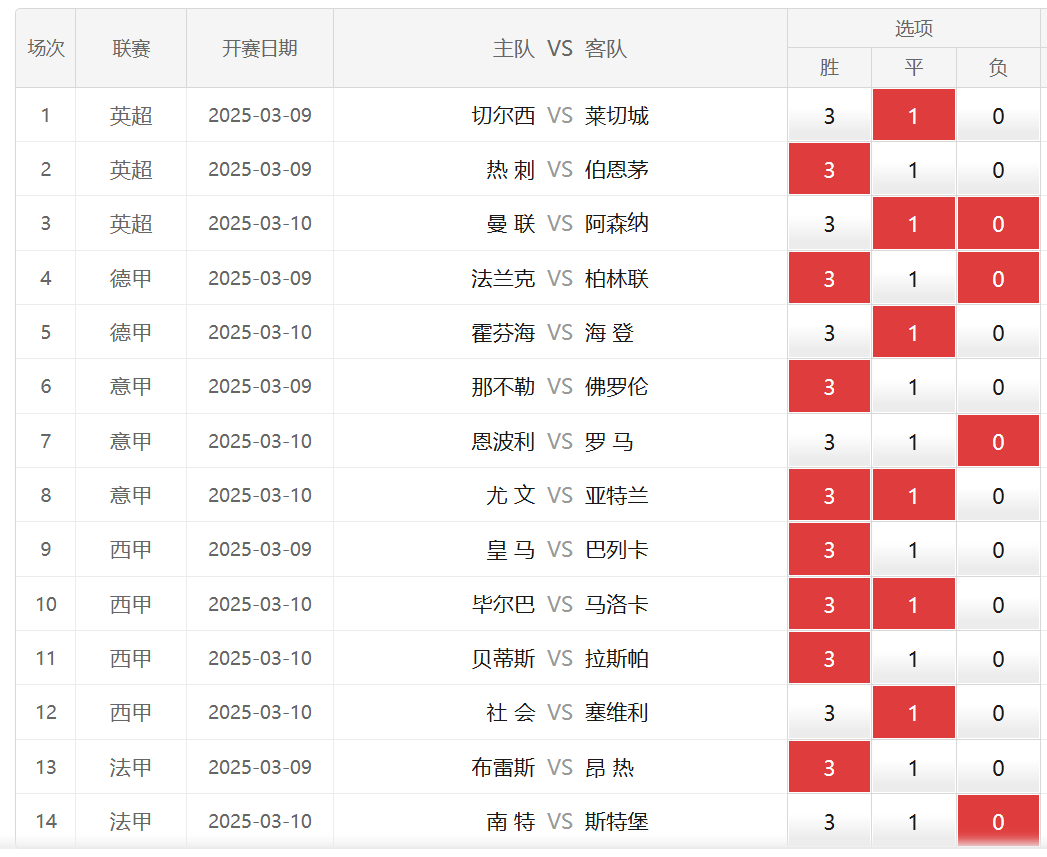The height and width of the screenshot is (857, 1047).
Task: Click the match text 切尔西 VS 莱切城
Action: click(x=560, y=116)
